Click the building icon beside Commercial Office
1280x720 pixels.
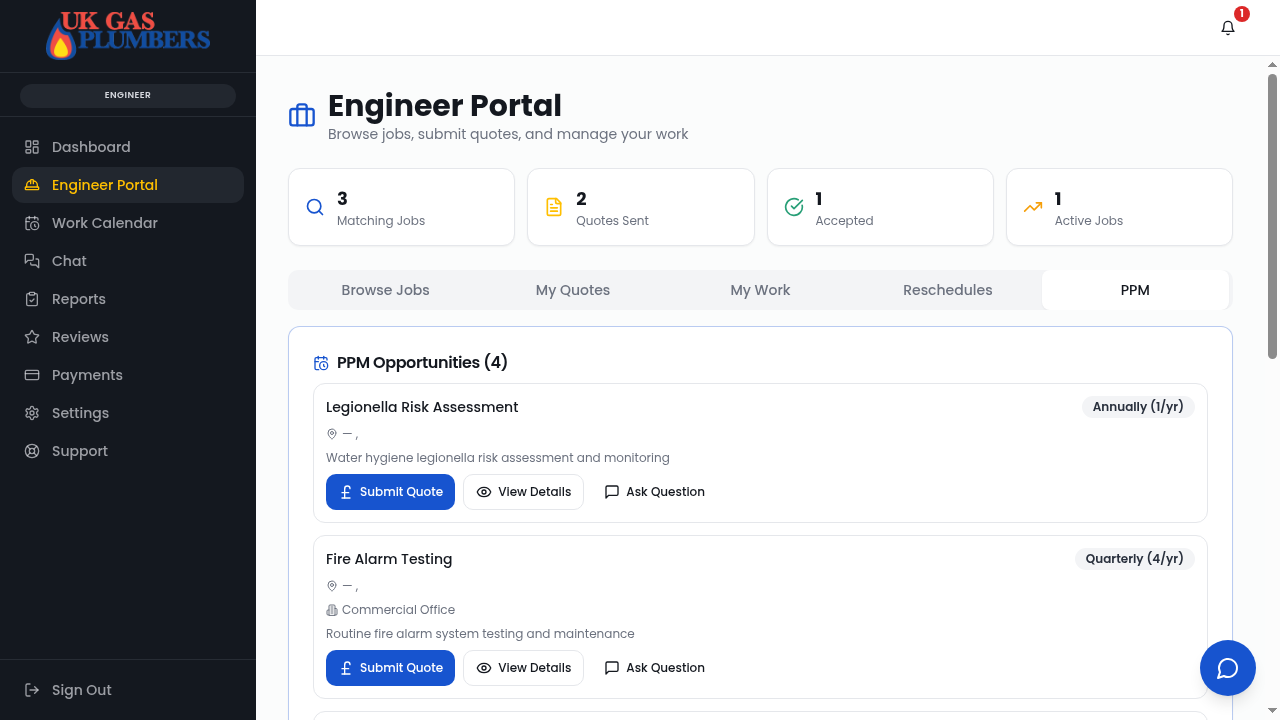pyautogui.click(x=332, y=610)
